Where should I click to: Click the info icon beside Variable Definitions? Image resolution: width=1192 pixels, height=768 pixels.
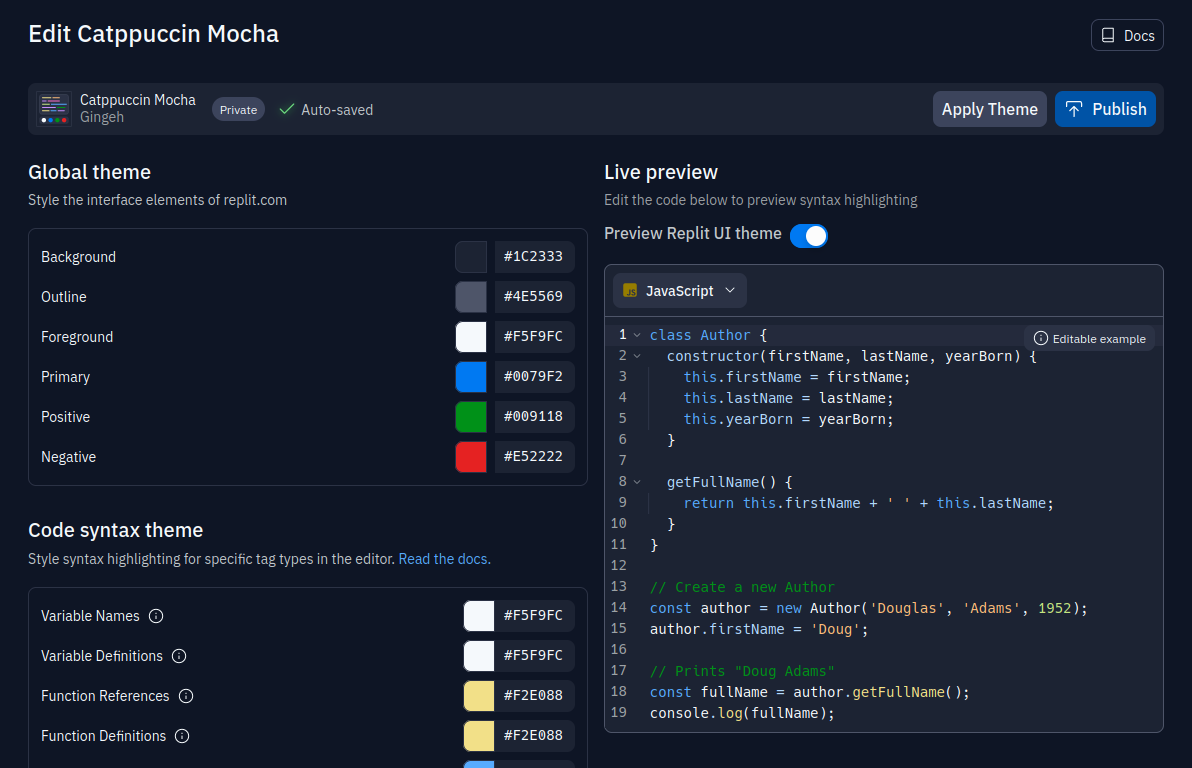coord(179,656)
